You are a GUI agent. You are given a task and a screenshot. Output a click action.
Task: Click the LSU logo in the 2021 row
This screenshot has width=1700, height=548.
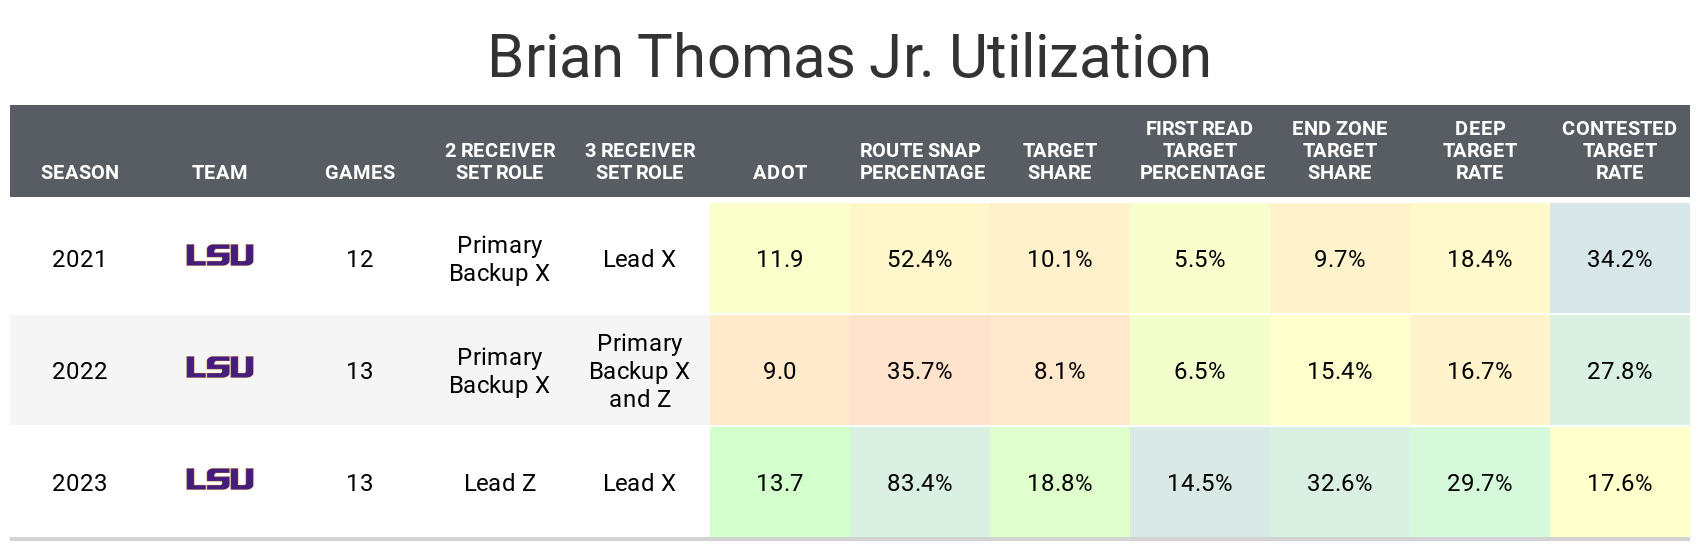point(220,256)
